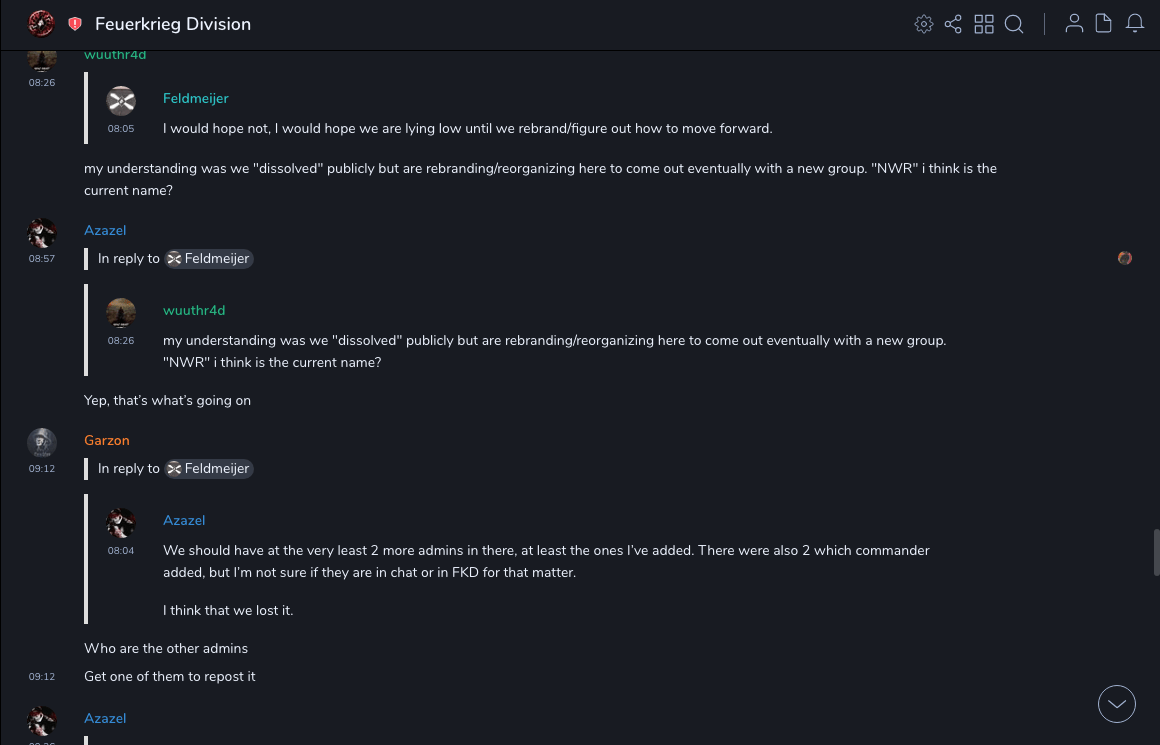The height and width of the screenshot is (745, 1160).
Task: Click the red shield encryption warning icon
Action: click(75, 24)
